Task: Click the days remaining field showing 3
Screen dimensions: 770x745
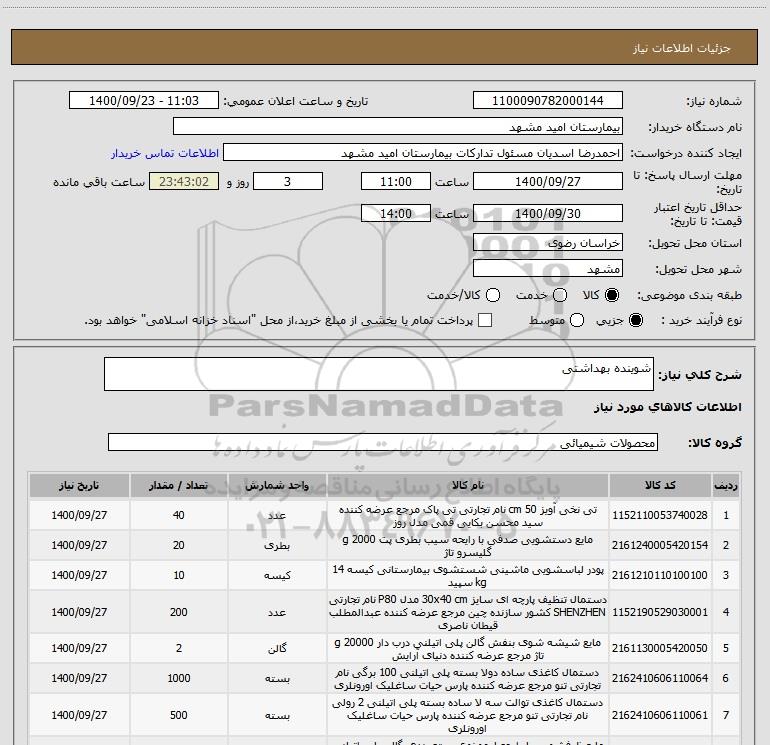Action: [x=288, y=182]
